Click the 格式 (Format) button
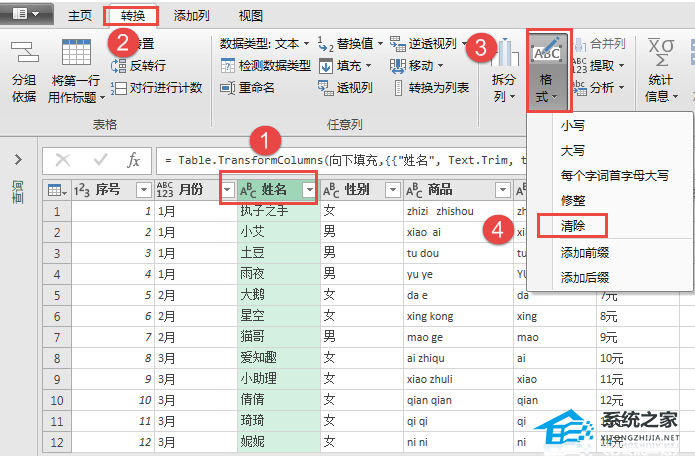The height and width of the screenshot is (456, 695). (548, 70)
